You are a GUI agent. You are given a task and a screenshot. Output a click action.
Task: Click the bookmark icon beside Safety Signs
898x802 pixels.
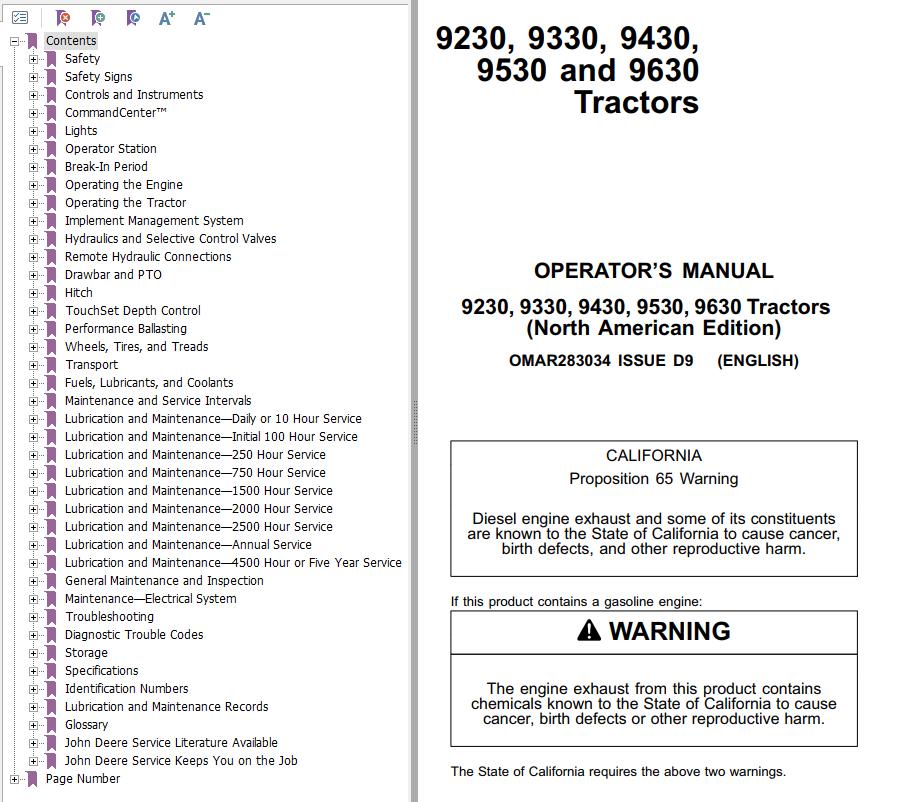(x=51, y=77)
